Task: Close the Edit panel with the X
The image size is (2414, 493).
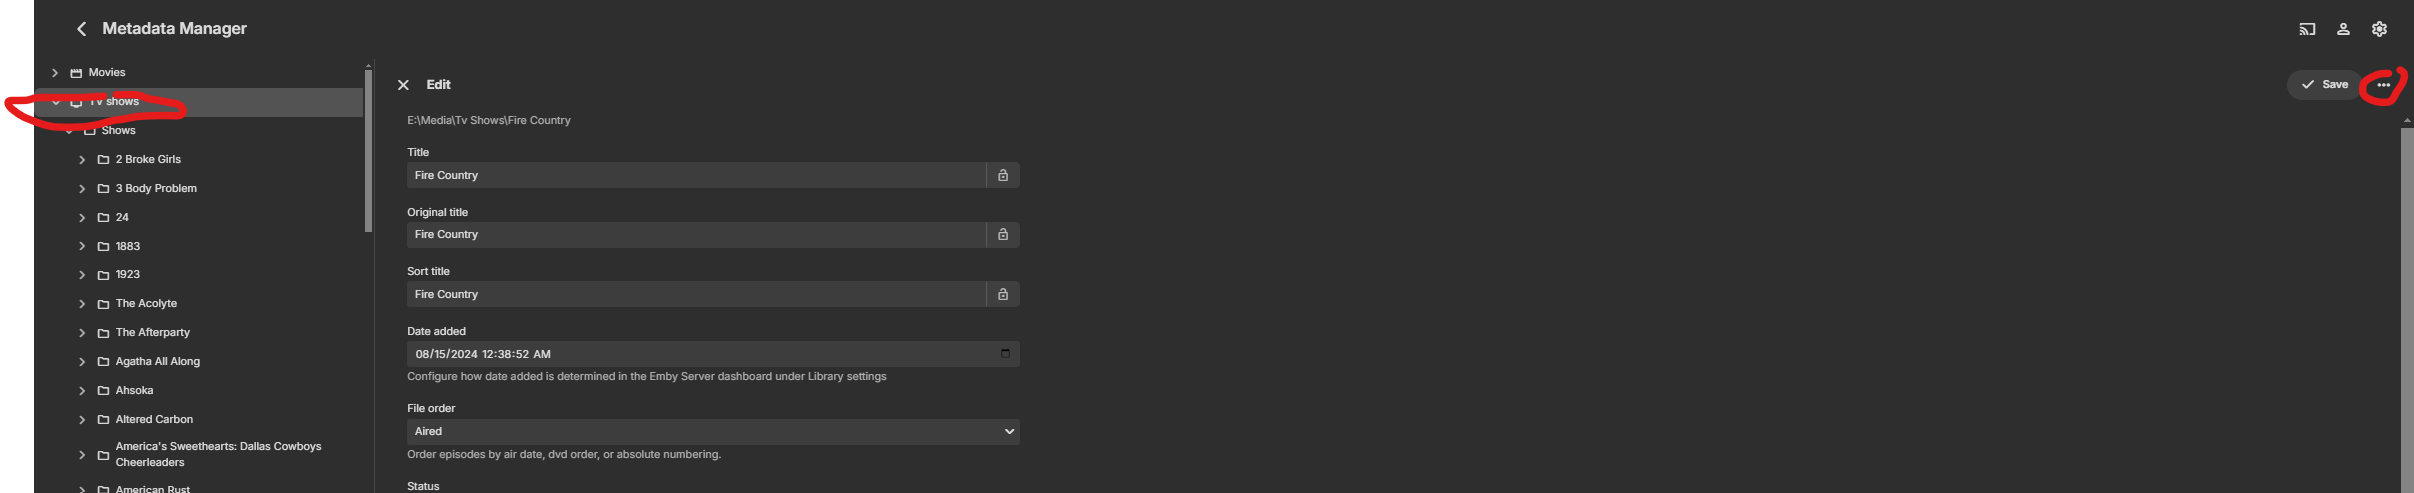Action: click(x=403, y=85)
